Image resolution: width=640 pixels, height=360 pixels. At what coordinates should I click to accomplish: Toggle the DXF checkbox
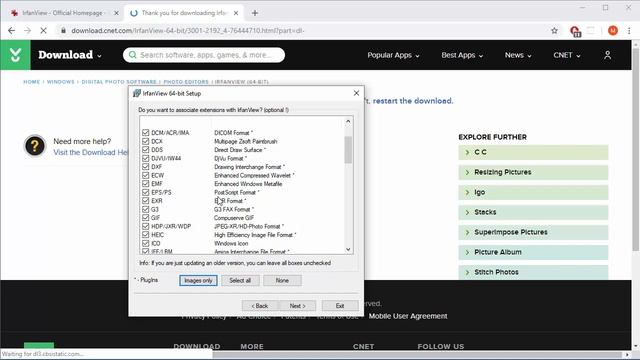pos(146,167)
